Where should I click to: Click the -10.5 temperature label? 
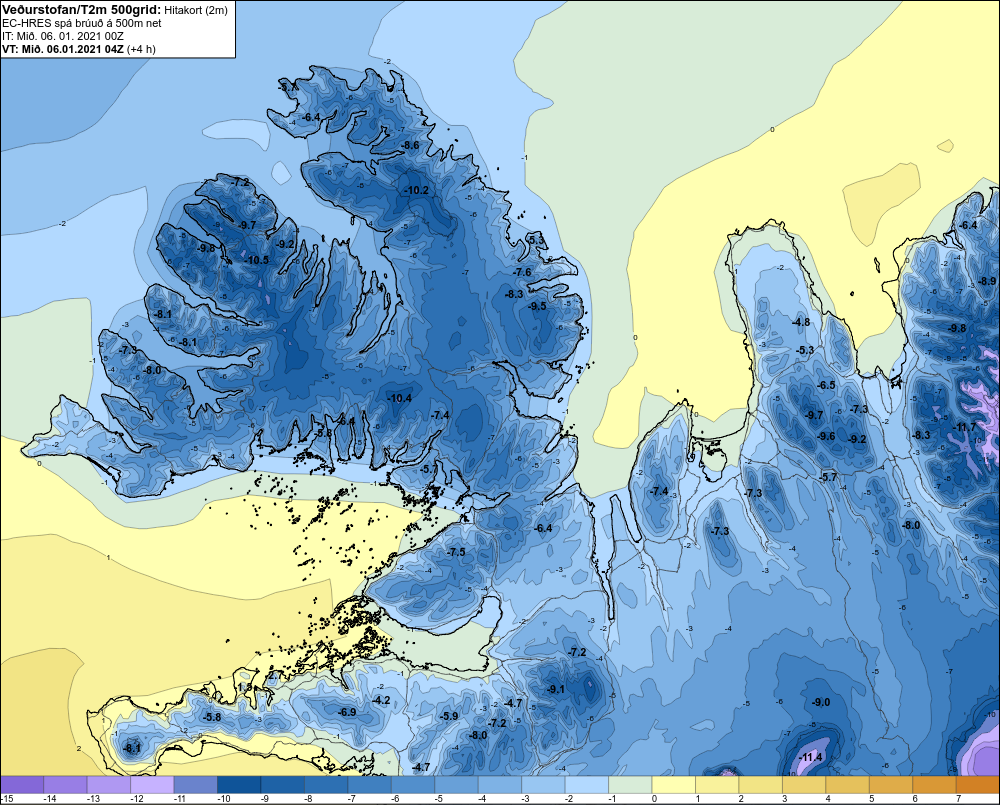257,260
